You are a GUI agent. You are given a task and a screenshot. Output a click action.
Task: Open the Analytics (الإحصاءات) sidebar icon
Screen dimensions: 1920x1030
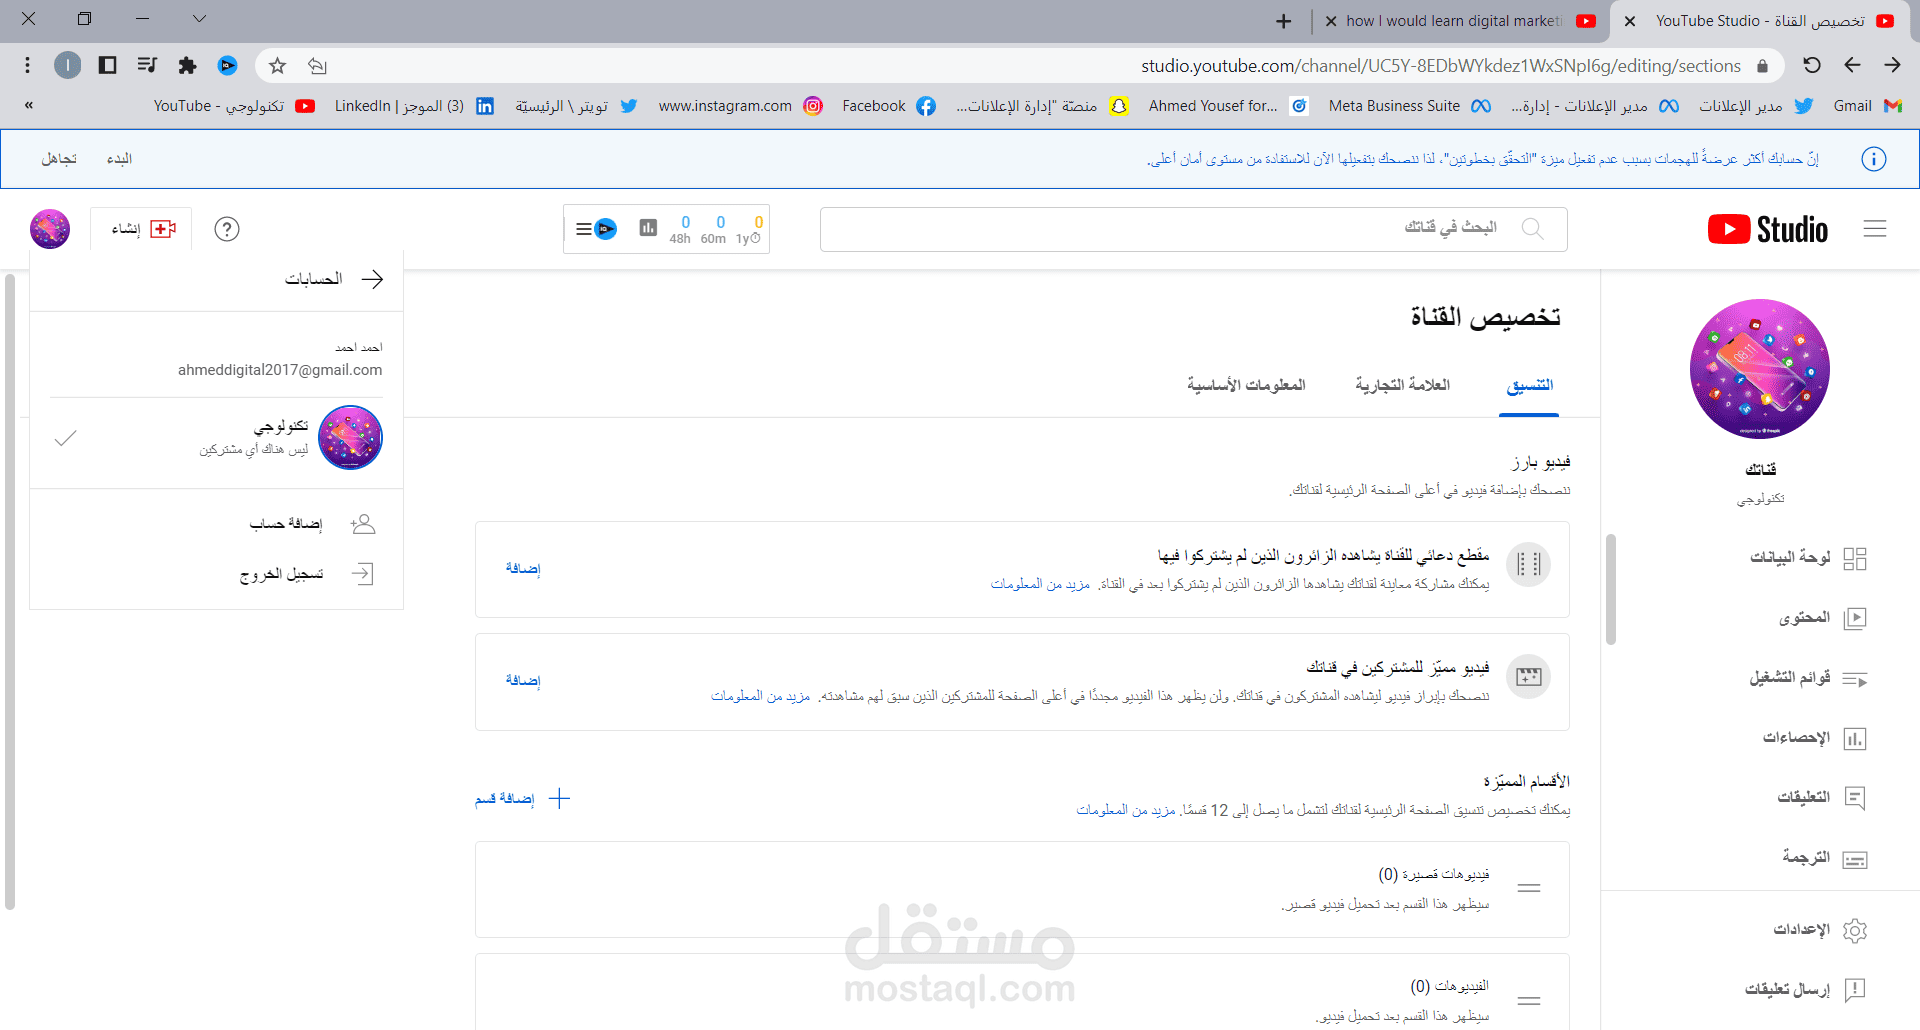(x=1854, y=738)
